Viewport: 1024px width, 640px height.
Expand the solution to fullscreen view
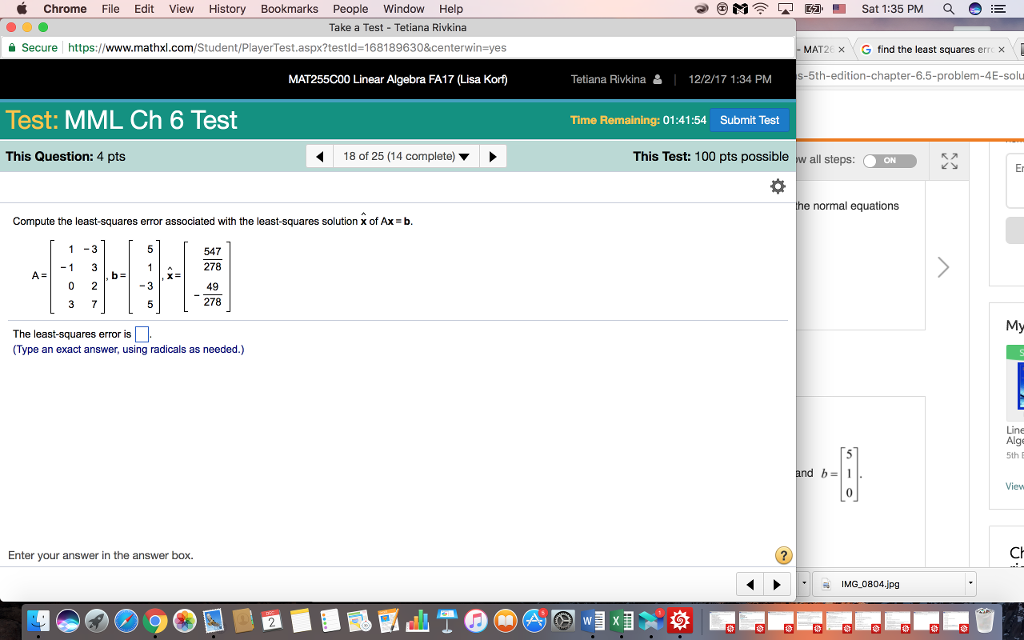pyautogui.click(x=949, y=161)
